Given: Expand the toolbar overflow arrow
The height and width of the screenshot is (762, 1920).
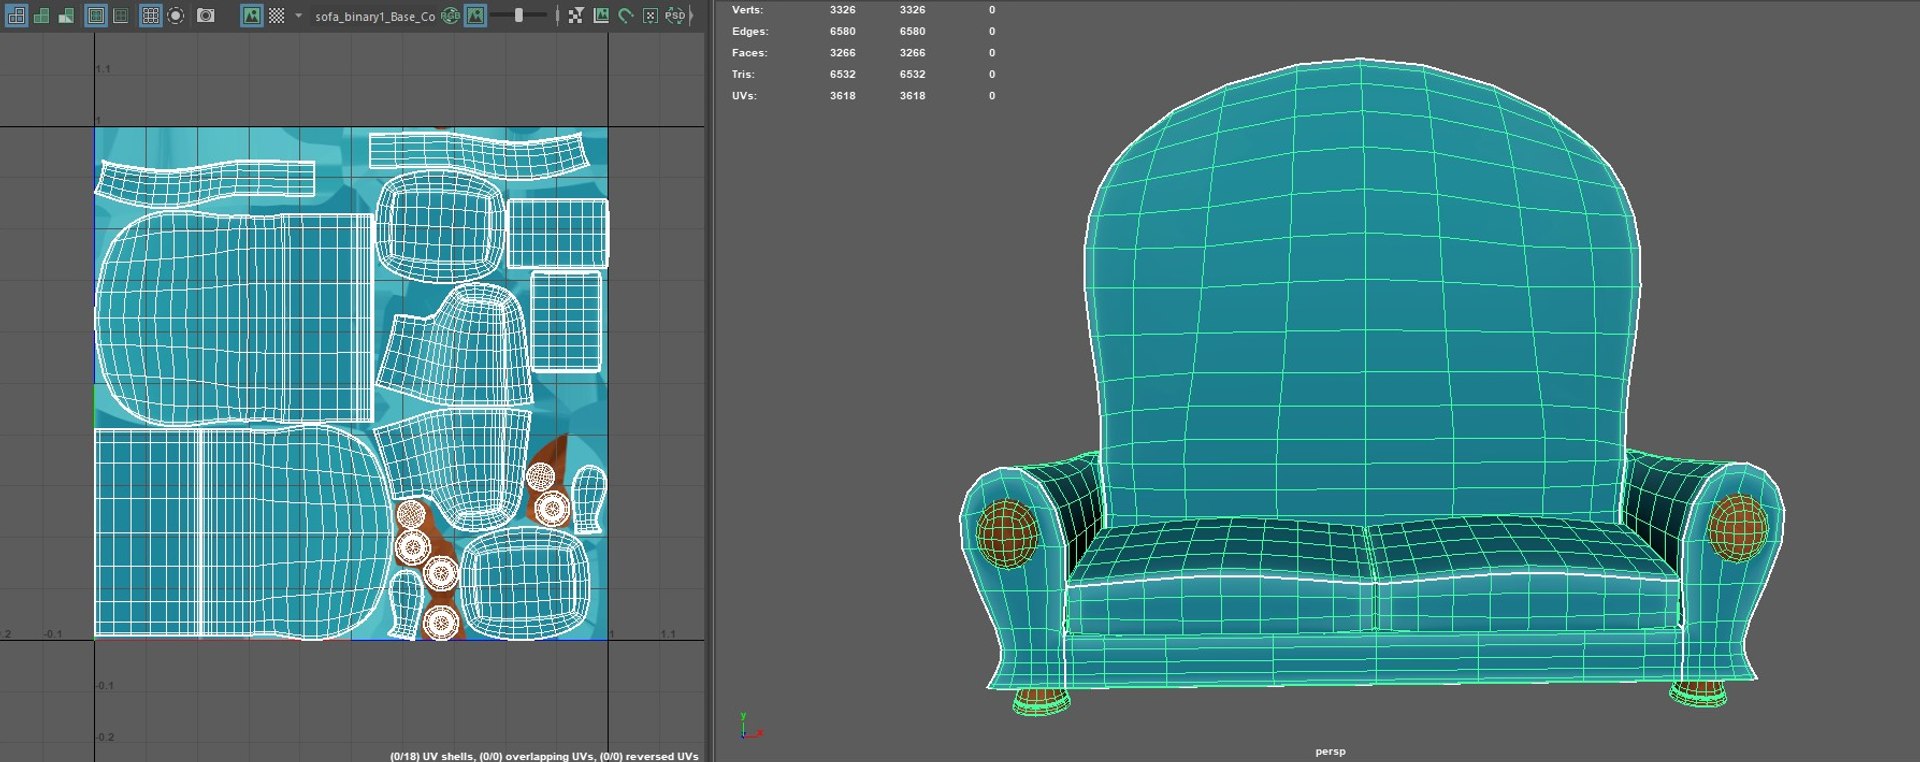Looking at the screenshot, I should [x=691, y=16].
